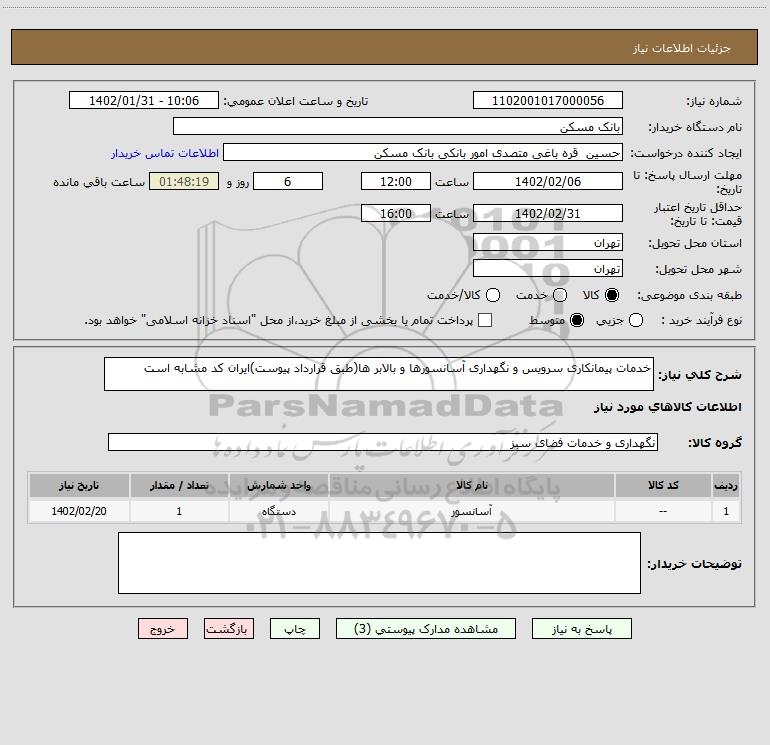Click the تعداد / مقدار column header

click(179, 485)
